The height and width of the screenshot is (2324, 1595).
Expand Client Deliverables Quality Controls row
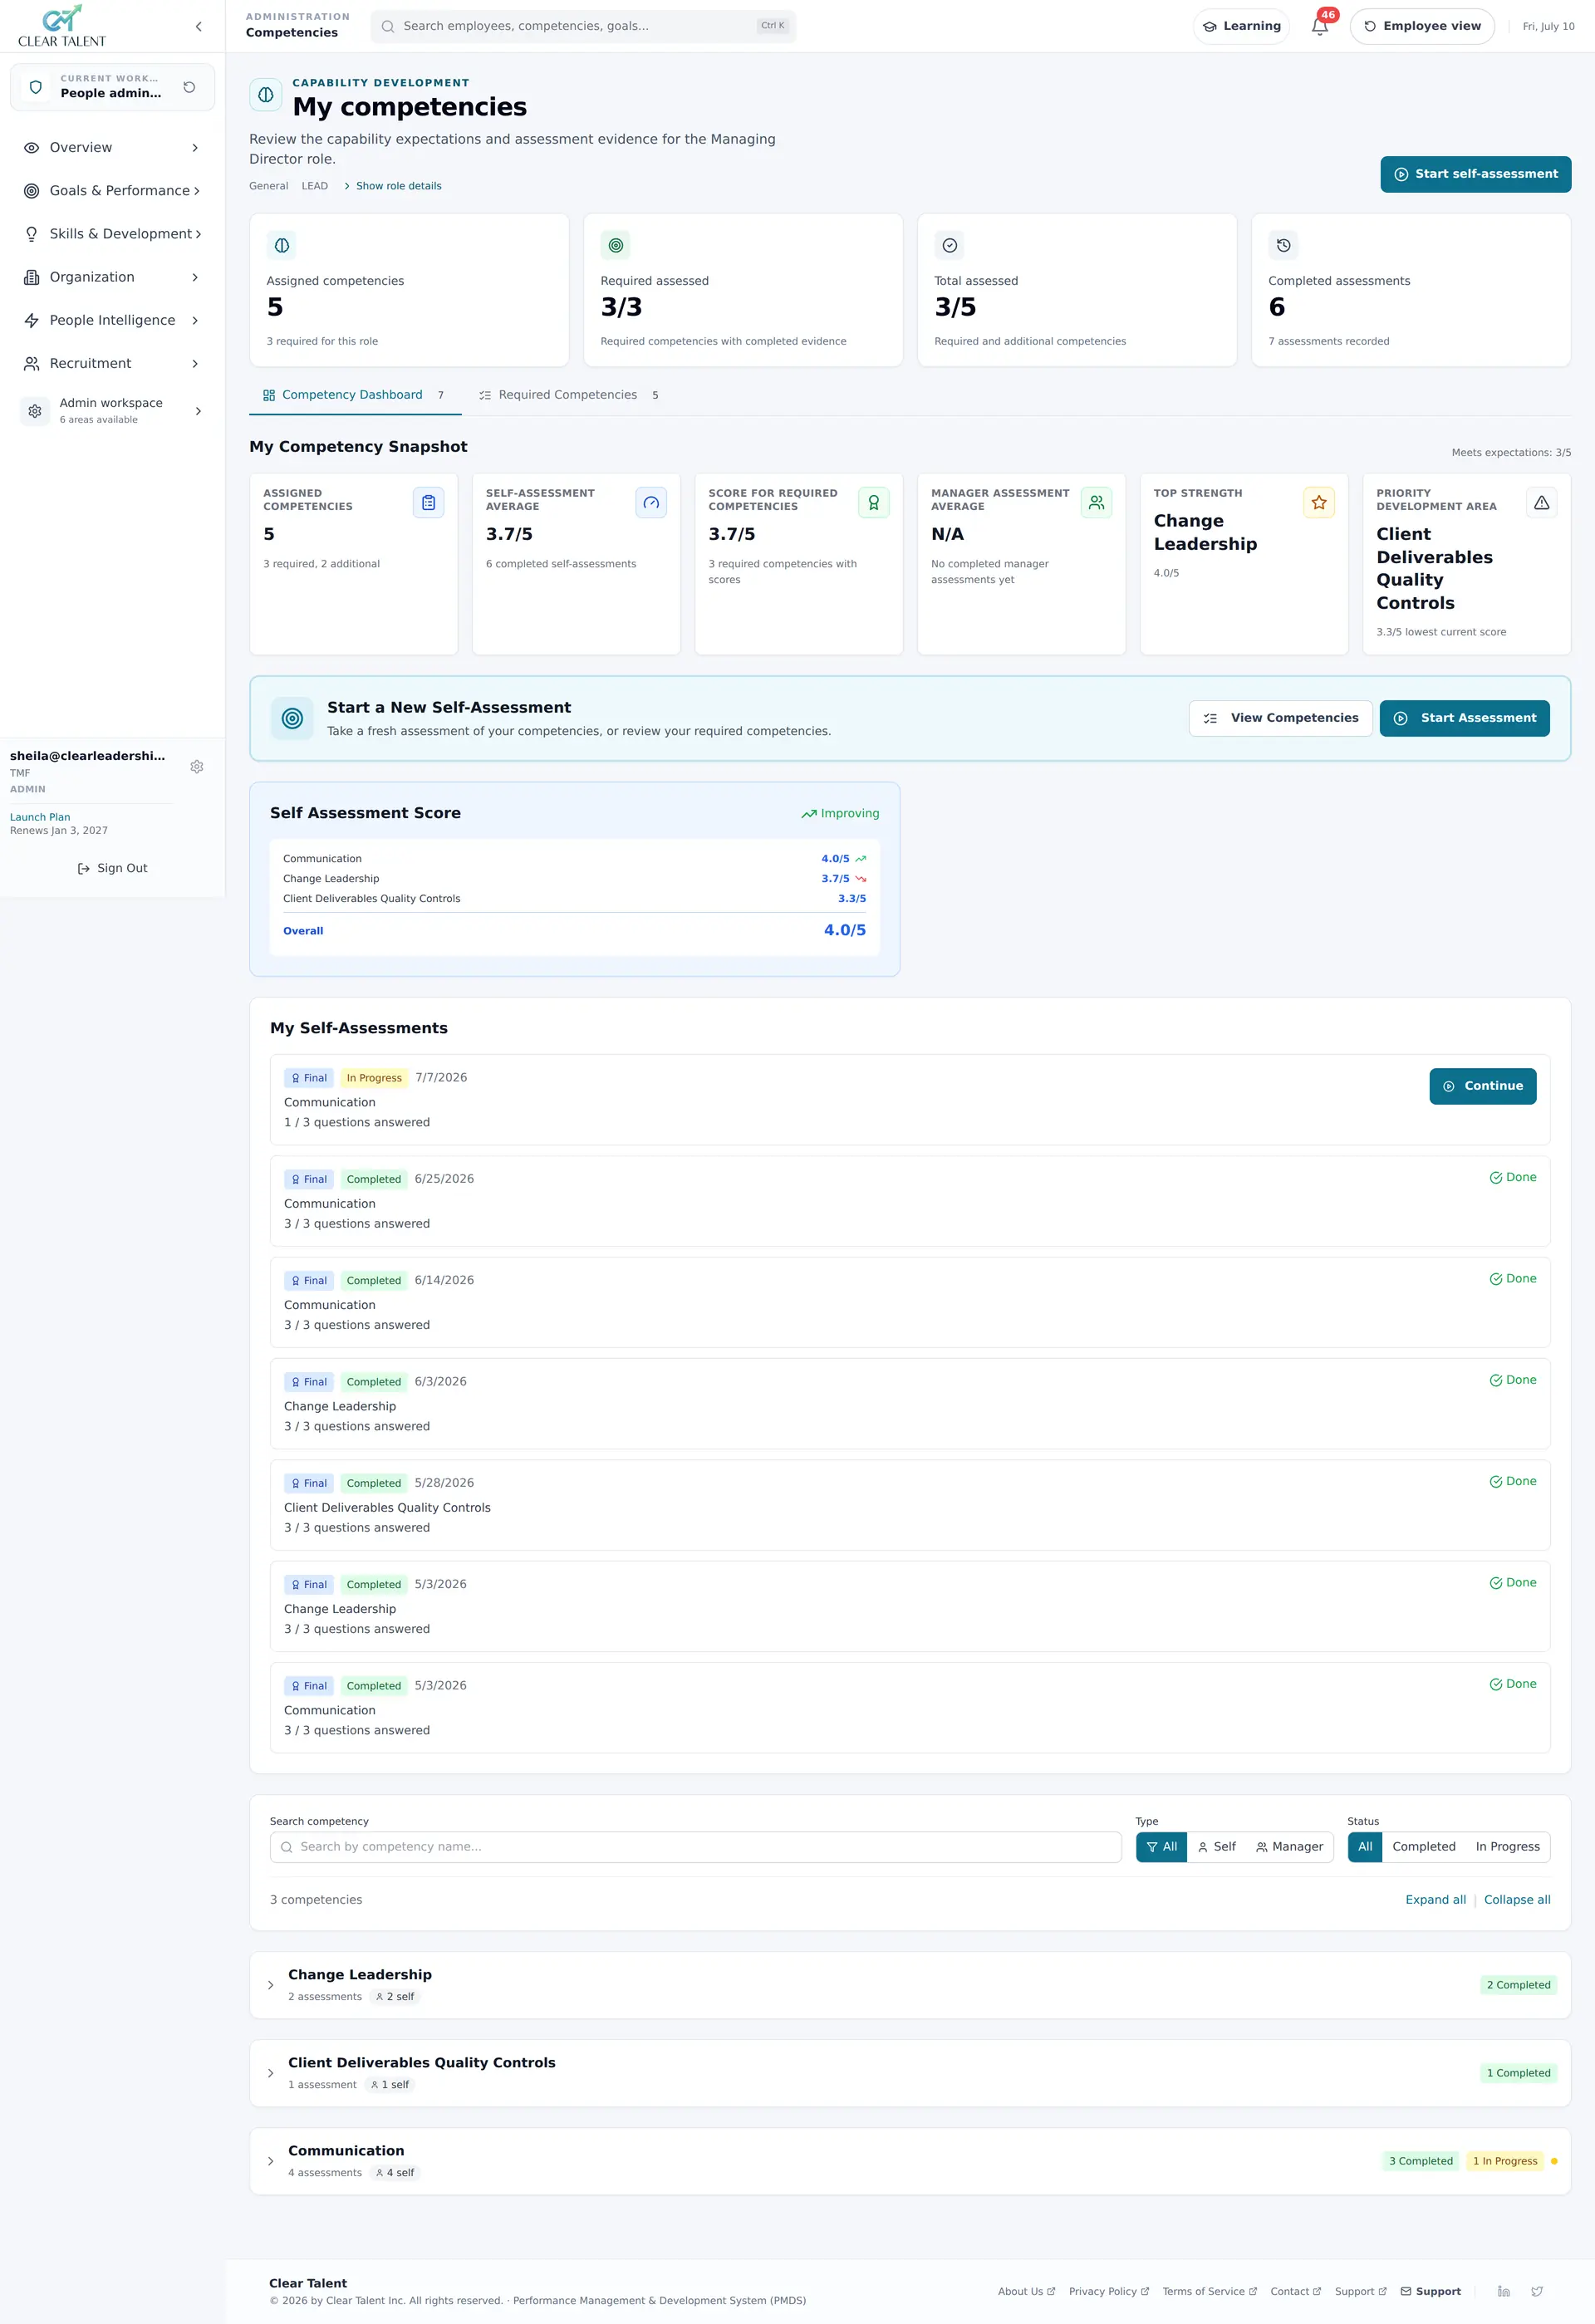tap(910, 2073)
